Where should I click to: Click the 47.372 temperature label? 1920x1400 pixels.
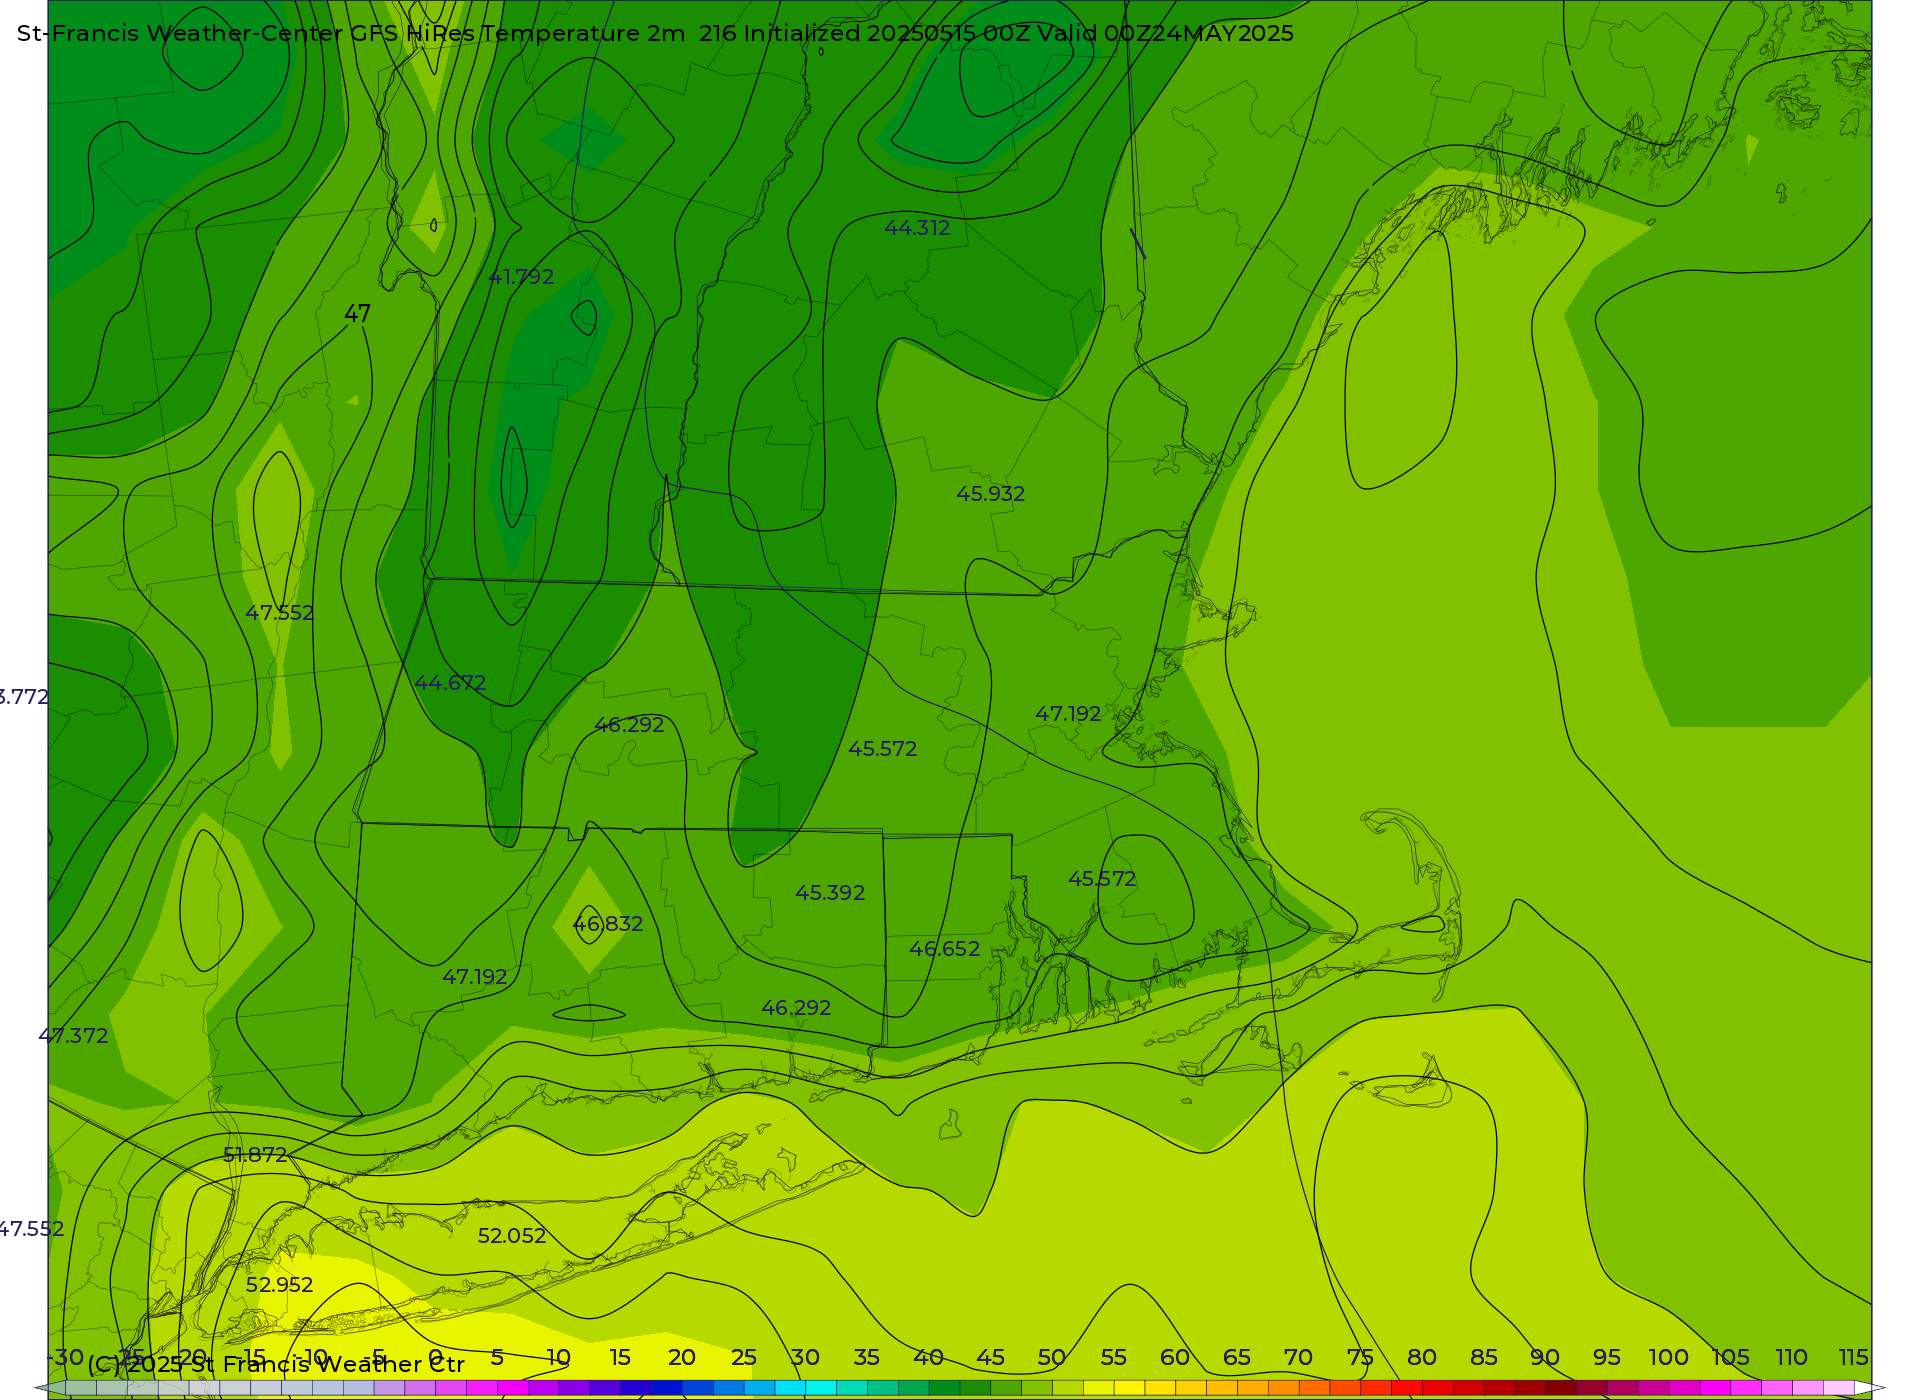(x=73, y=1036)
